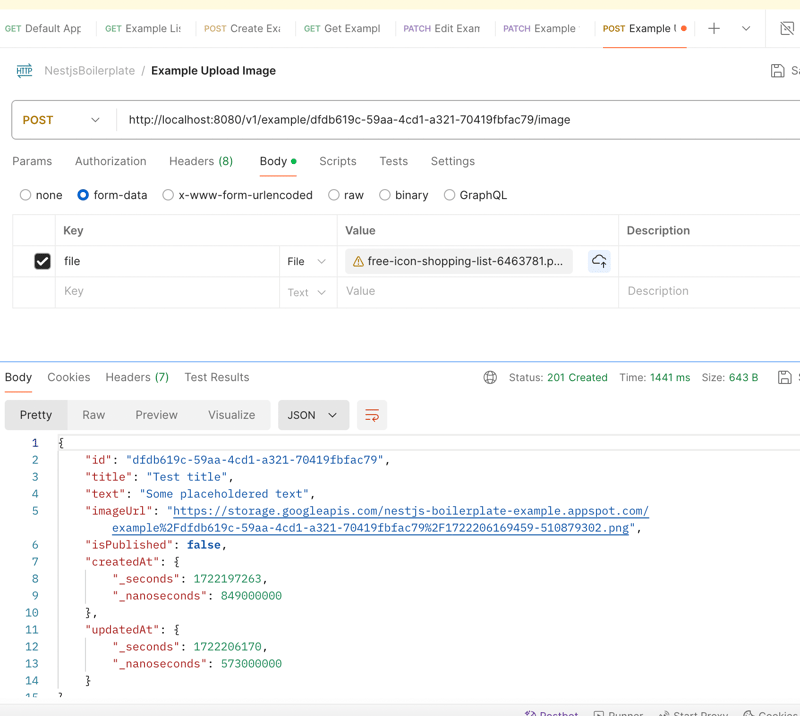
Task: Click the Example Upload Image title
Action: click(x=213, y=70)
